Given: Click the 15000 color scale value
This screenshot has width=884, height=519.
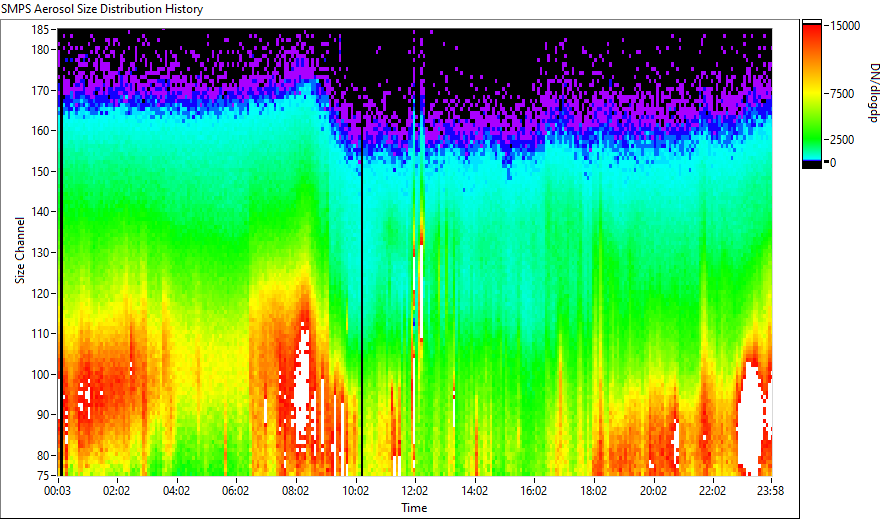Looking at the screenshot, I should [846, 26].
